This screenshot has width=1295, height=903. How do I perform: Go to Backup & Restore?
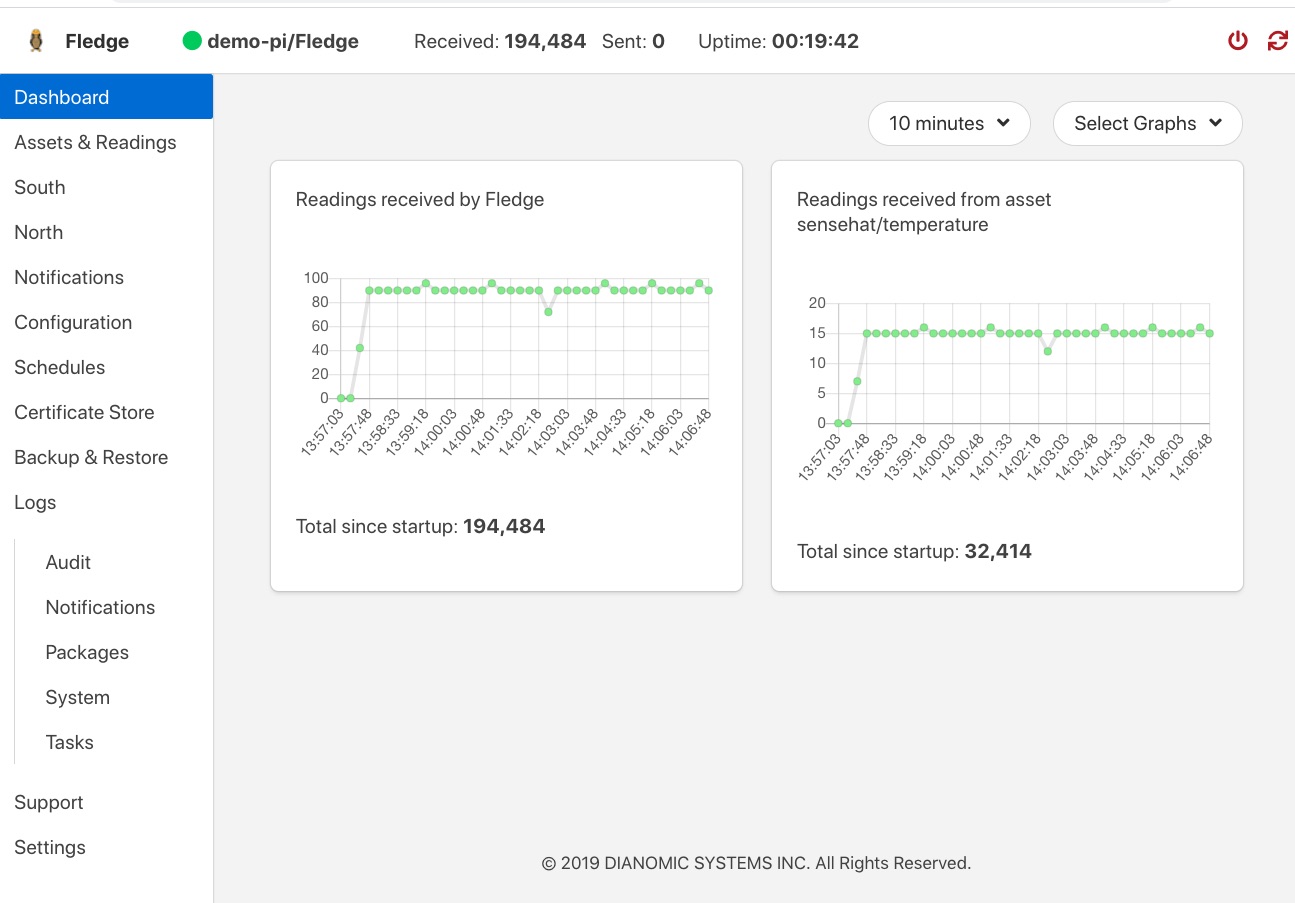(x=91, y=457)
